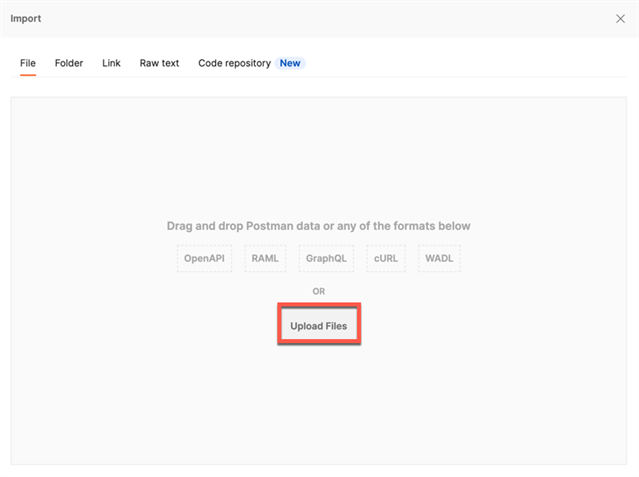The width and height of the screenshot is (639, 477).
Task: Open the Code repository tab
Action: [234, 63]
